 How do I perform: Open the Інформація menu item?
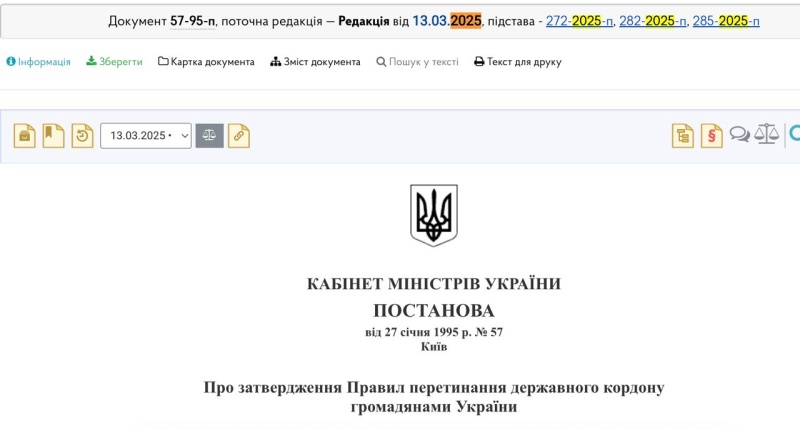click(39, 62)
